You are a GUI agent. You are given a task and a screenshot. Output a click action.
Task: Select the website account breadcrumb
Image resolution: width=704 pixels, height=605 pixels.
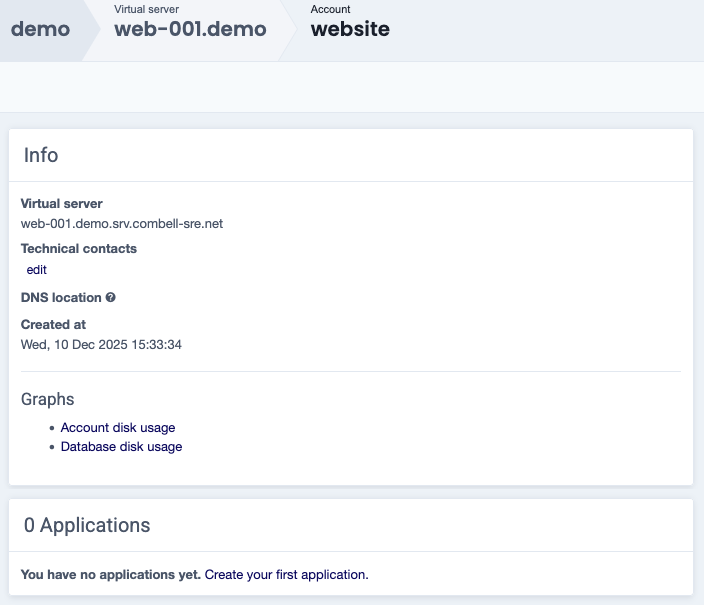(350, 29)
